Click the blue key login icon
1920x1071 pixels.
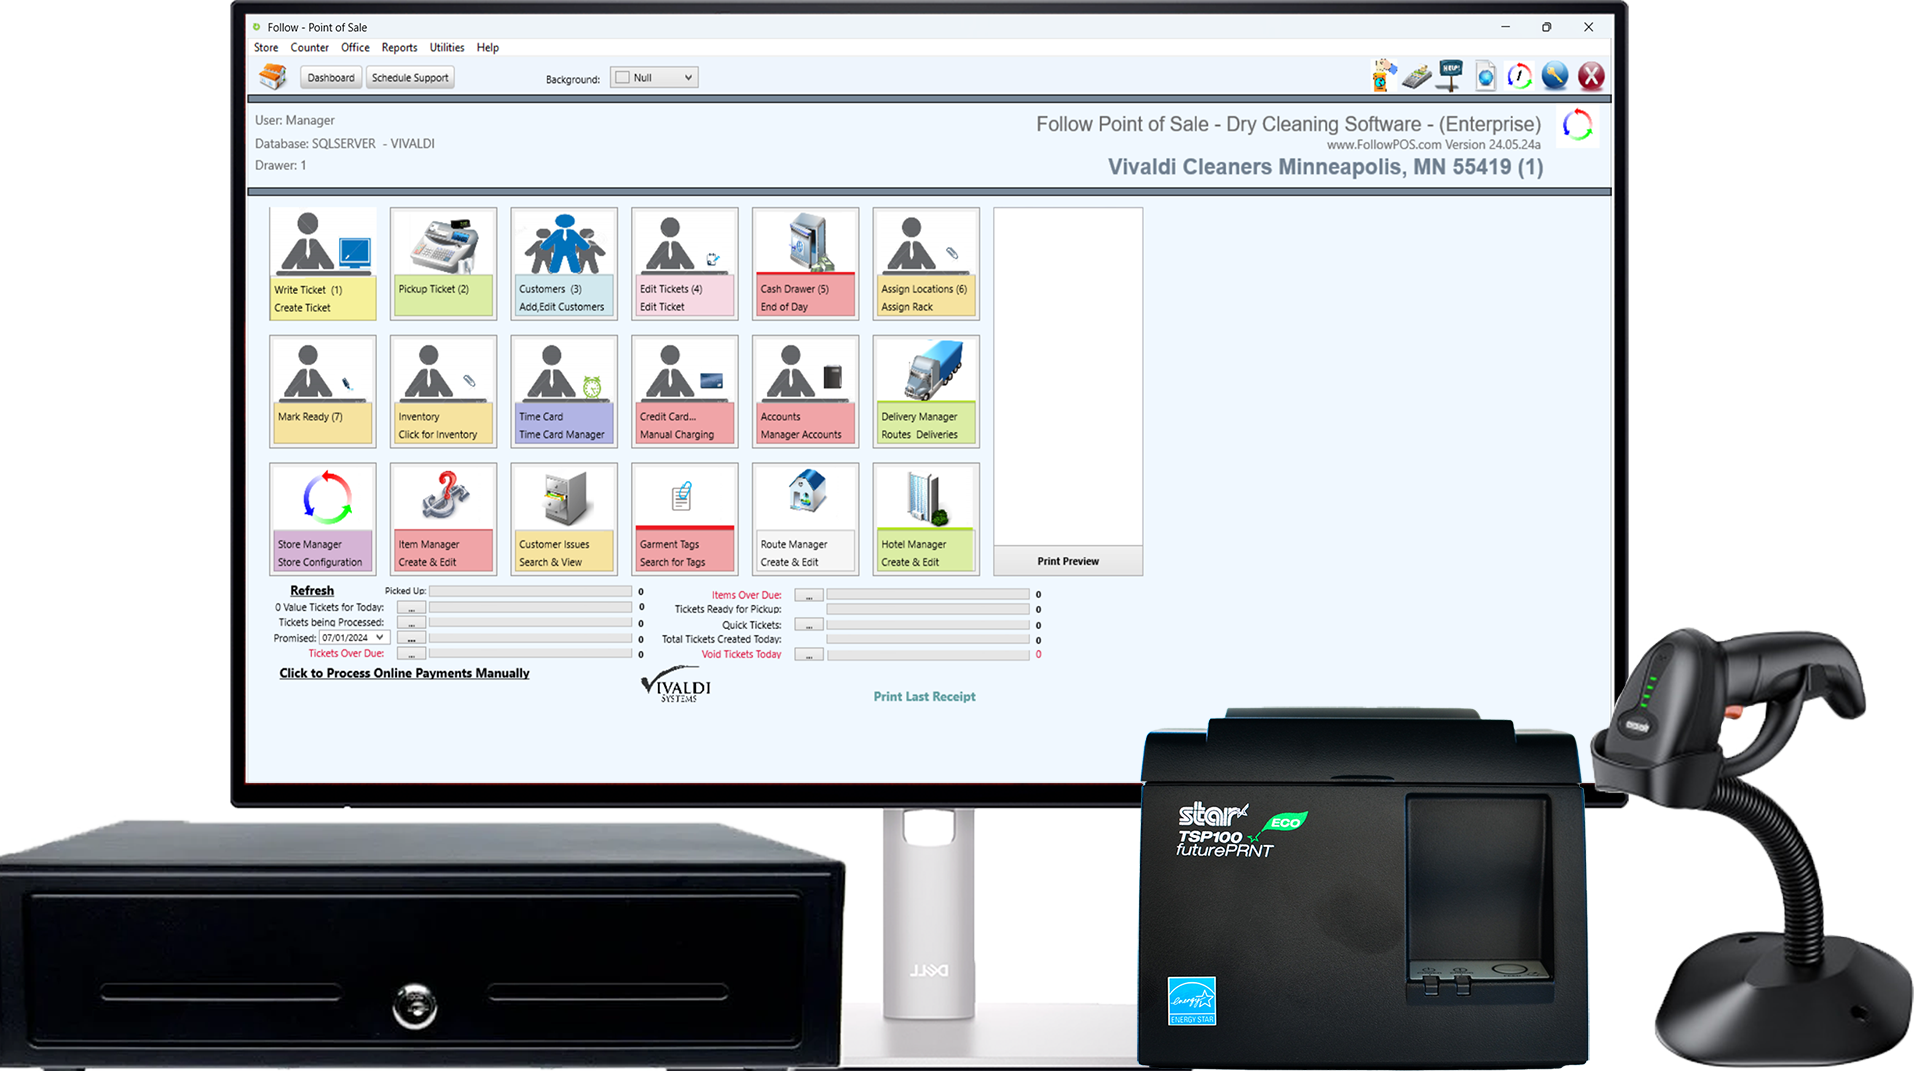point(1555,76)
